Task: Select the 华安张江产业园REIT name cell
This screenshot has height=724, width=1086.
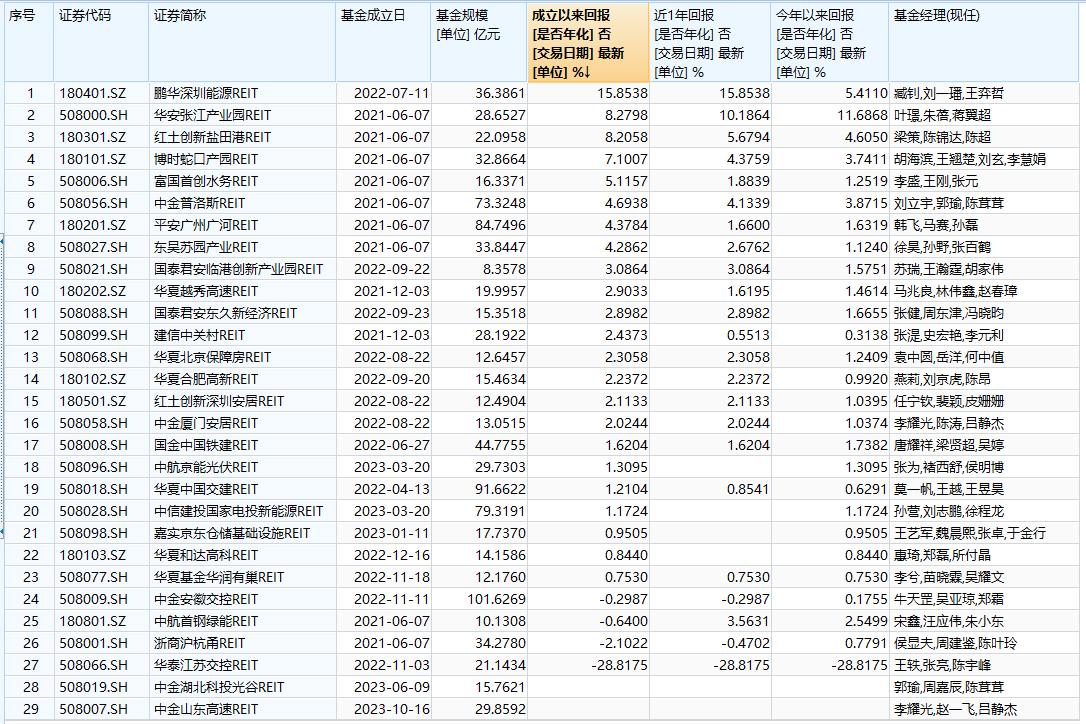Action: [205, 115]
